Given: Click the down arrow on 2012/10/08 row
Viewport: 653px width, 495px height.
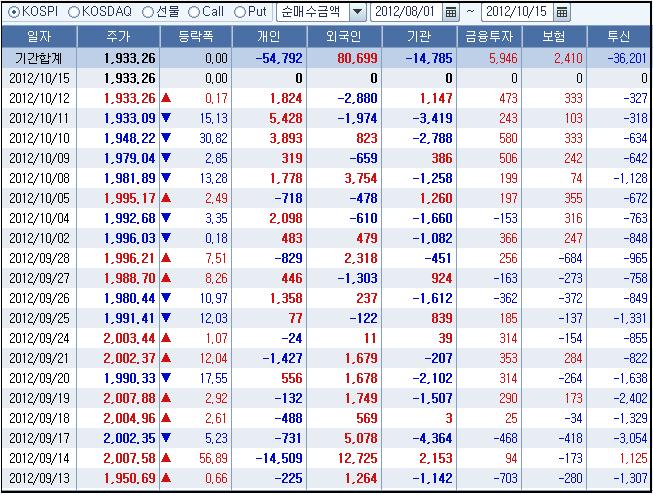Looking at the screenshot, I should (x=166, y=178).
